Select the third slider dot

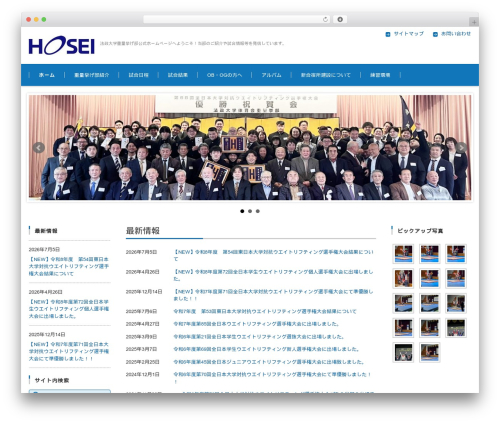pos(258,211)
